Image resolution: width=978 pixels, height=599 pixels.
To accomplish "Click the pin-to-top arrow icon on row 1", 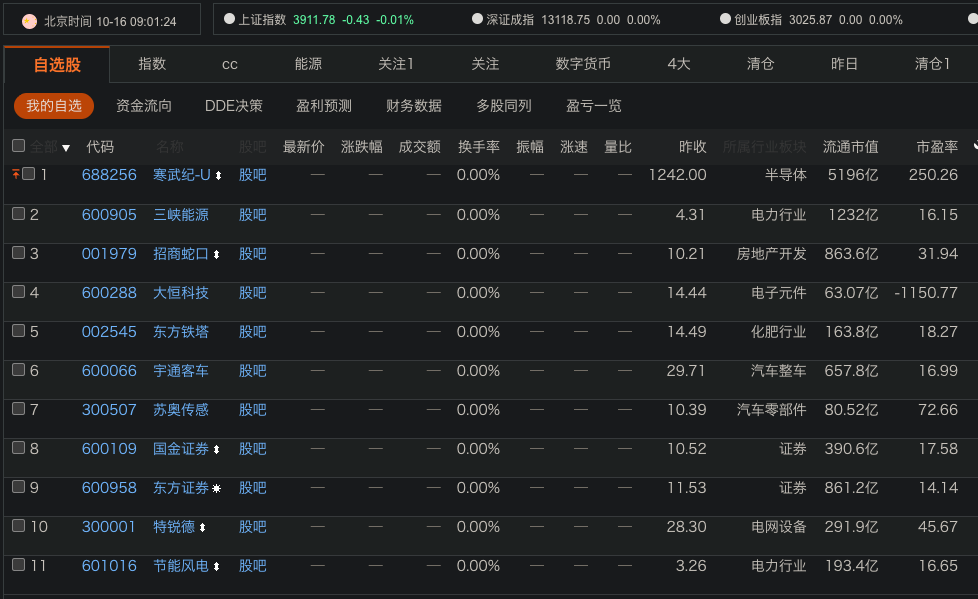I will click(15, 174).
